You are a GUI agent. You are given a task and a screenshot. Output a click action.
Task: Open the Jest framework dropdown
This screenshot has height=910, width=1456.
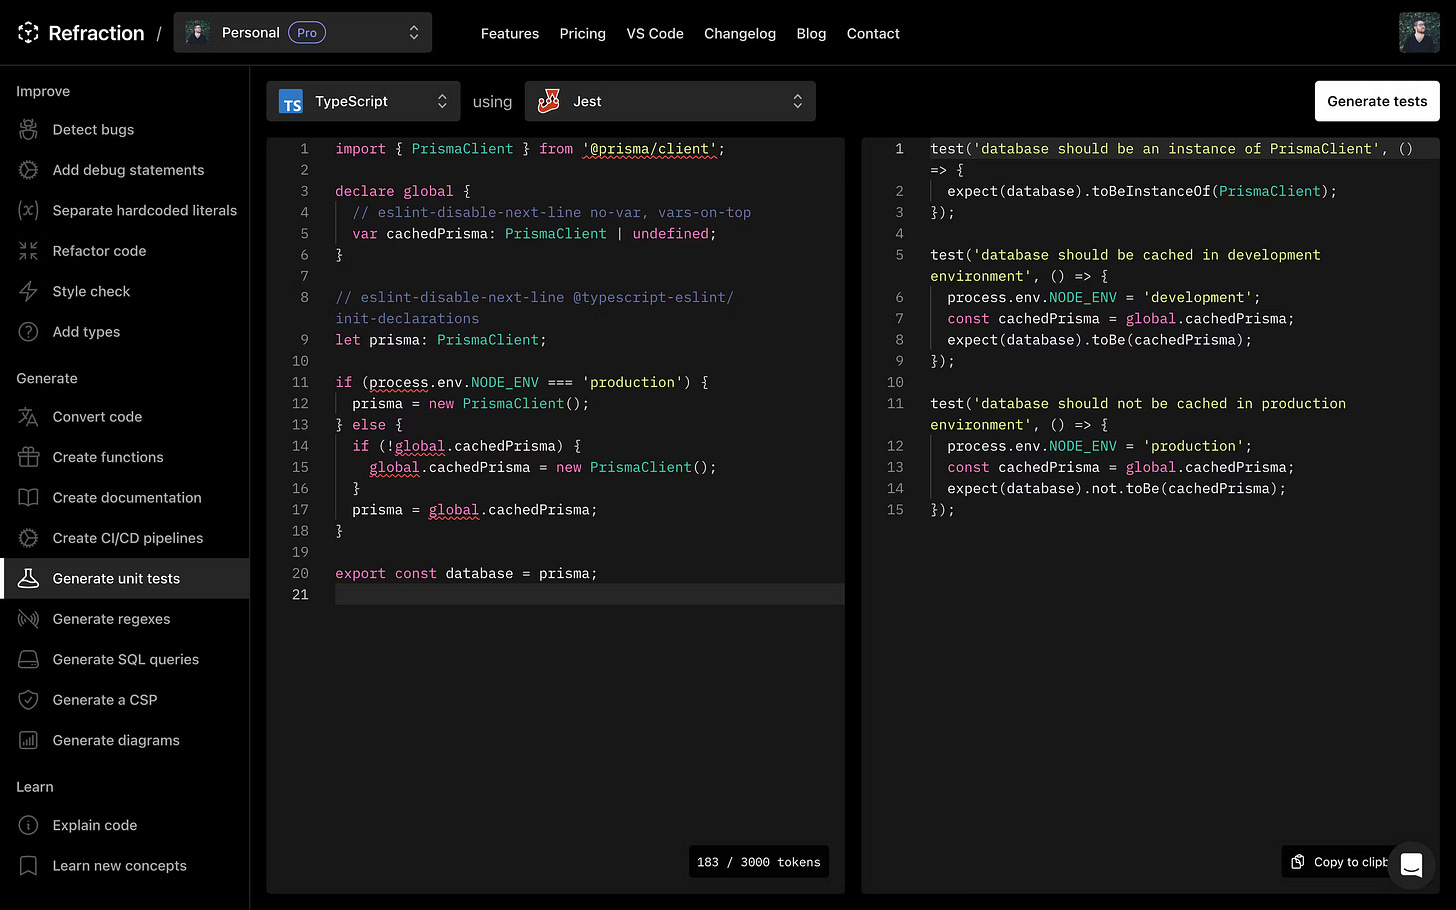click(670, 101)
